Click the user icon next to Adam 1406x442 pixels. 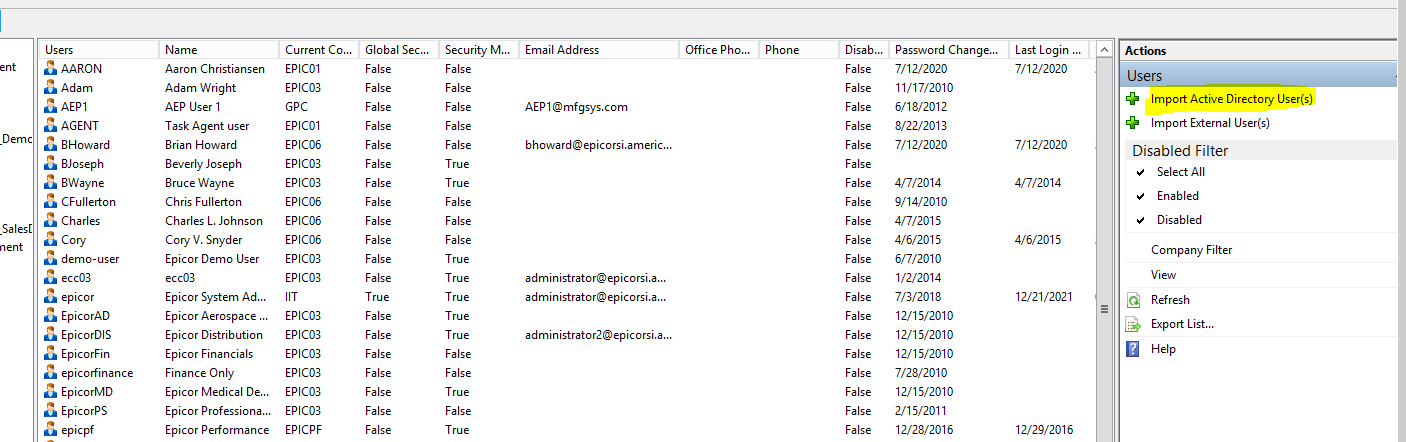click(50, 88)
